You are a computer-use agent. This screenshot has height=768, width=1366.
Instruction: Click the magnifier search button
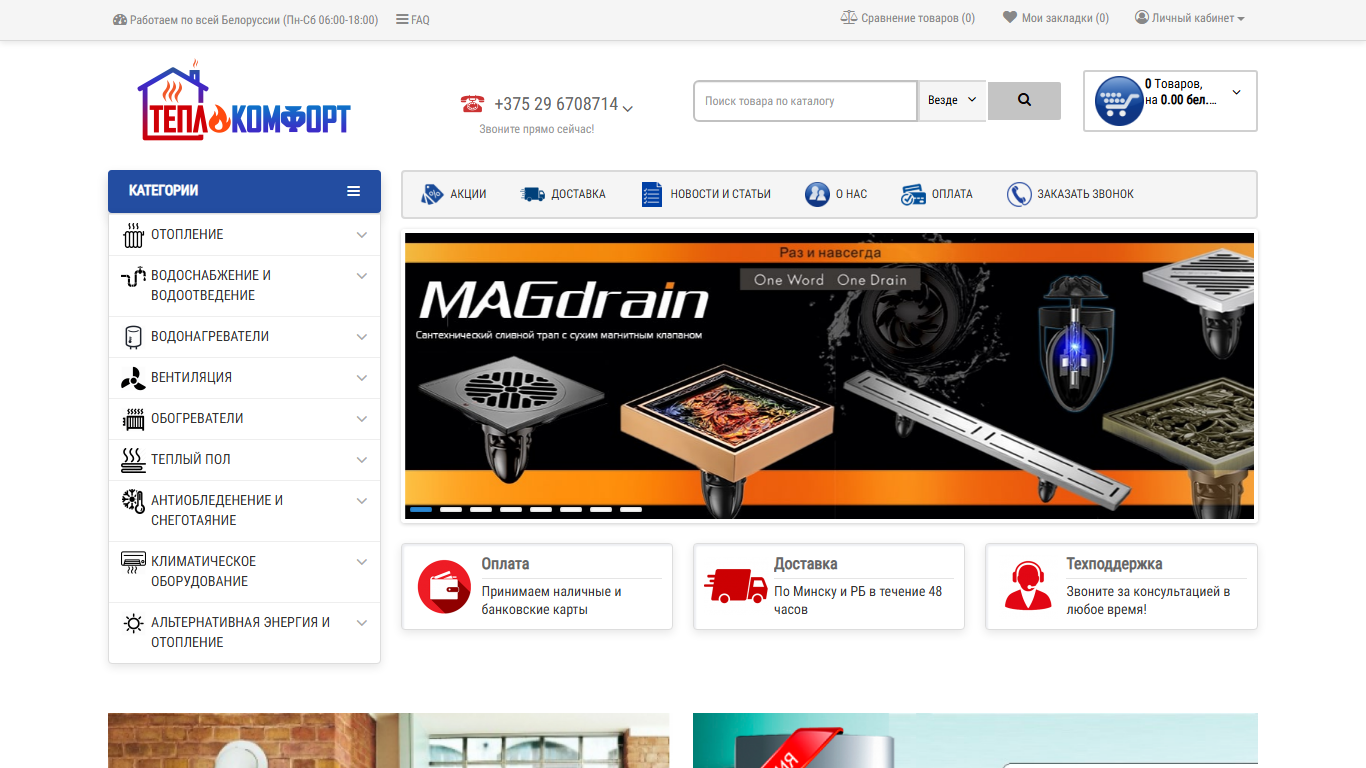[x=1024, y=100]
